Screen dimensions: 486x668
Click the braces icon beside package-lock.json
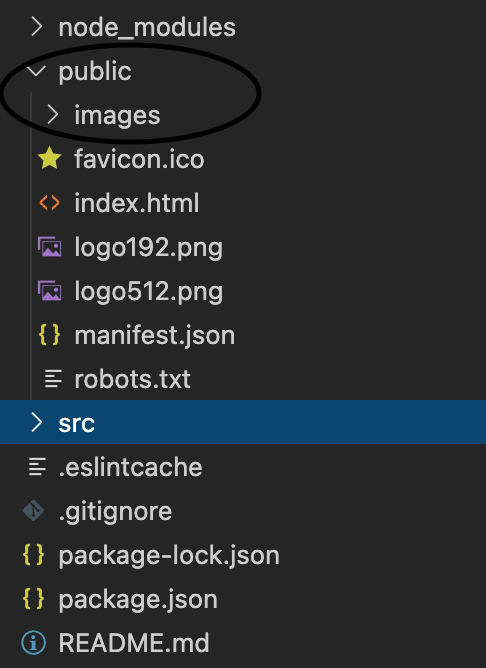(34, 555)
